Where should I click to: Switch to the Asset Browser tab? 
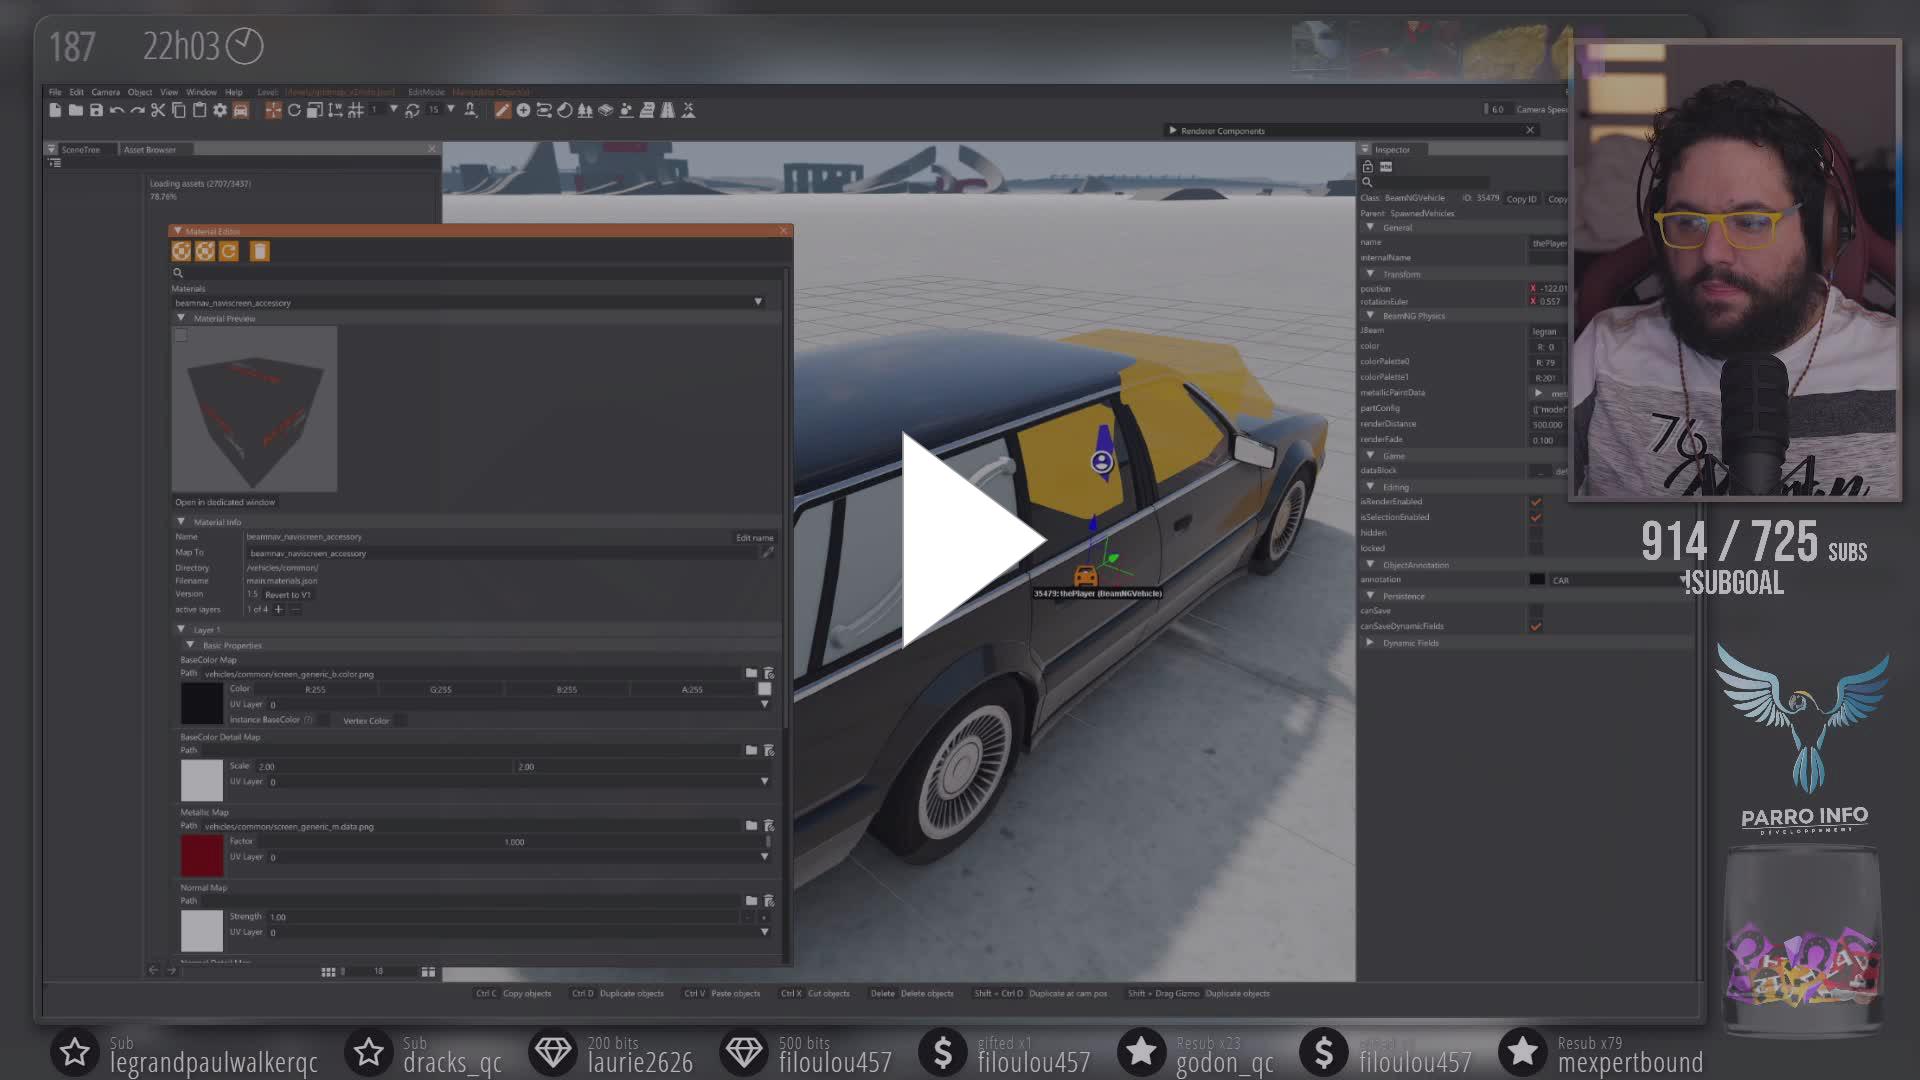pos(150,150)
